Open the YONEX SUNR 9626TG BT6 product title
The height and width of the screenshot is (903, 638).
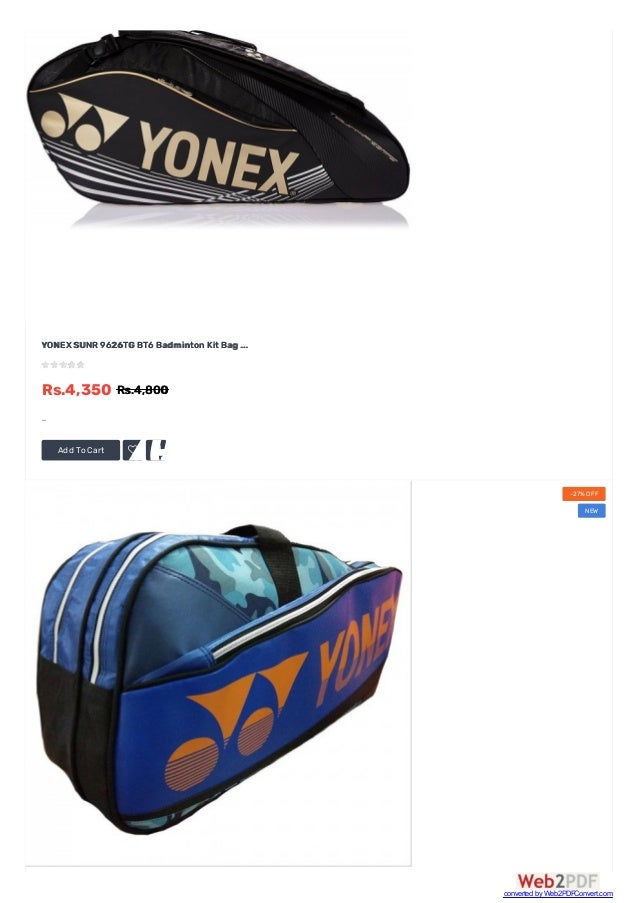(145, 345)
